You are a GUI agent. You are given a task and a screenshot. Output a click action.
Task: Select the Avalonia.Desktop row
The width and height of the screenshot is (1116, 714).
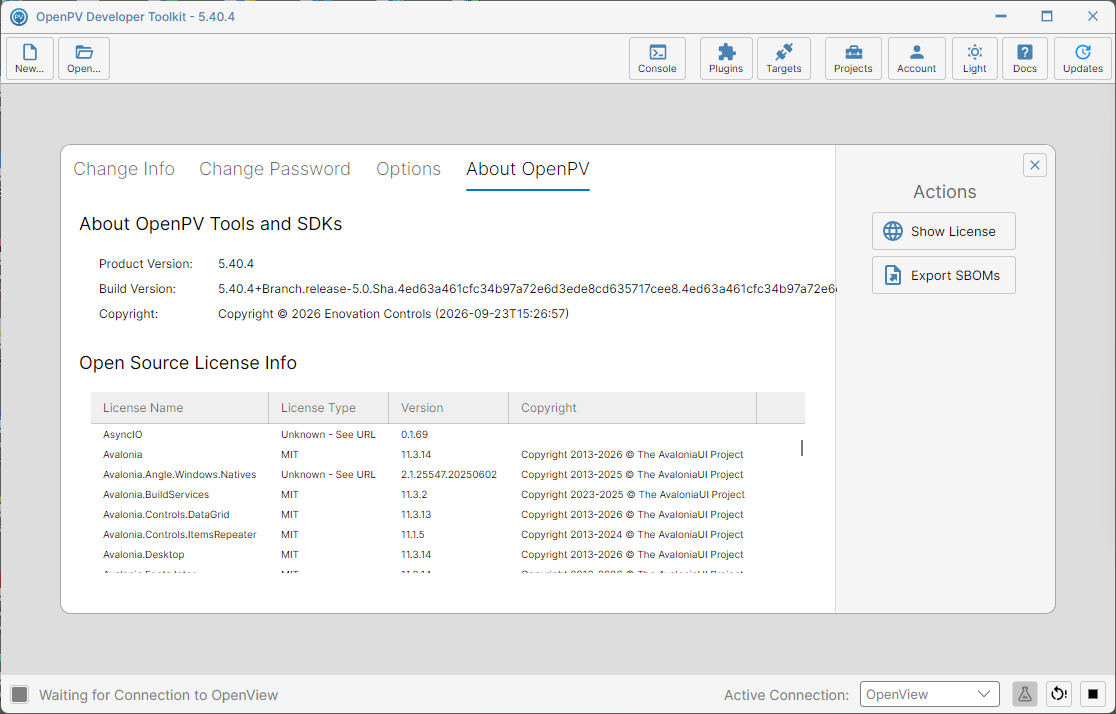[x=448, y=554]
